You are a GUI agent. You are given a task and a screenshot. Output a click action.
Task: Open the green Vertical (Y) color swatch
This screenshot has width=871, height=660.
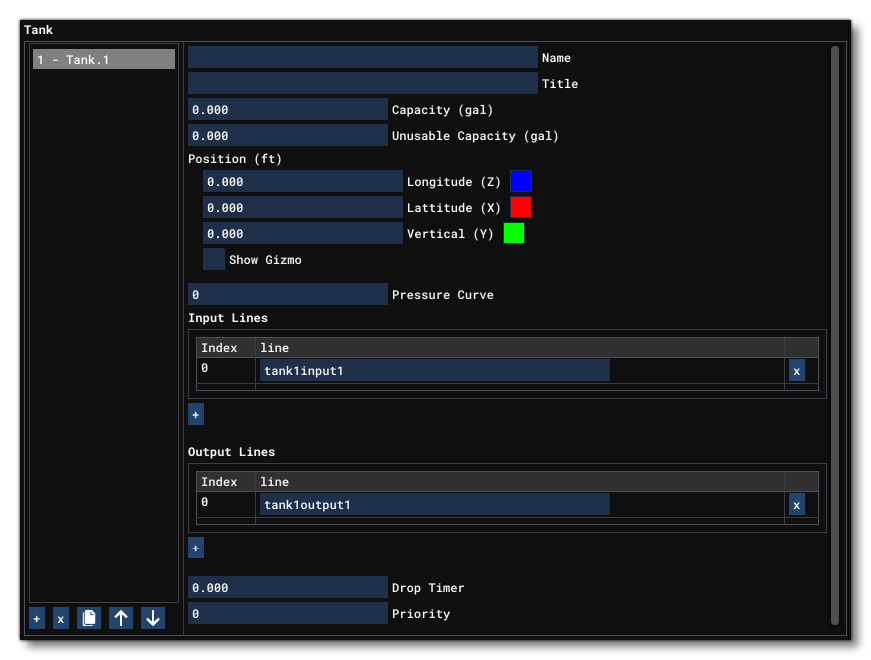coord(514,233)
